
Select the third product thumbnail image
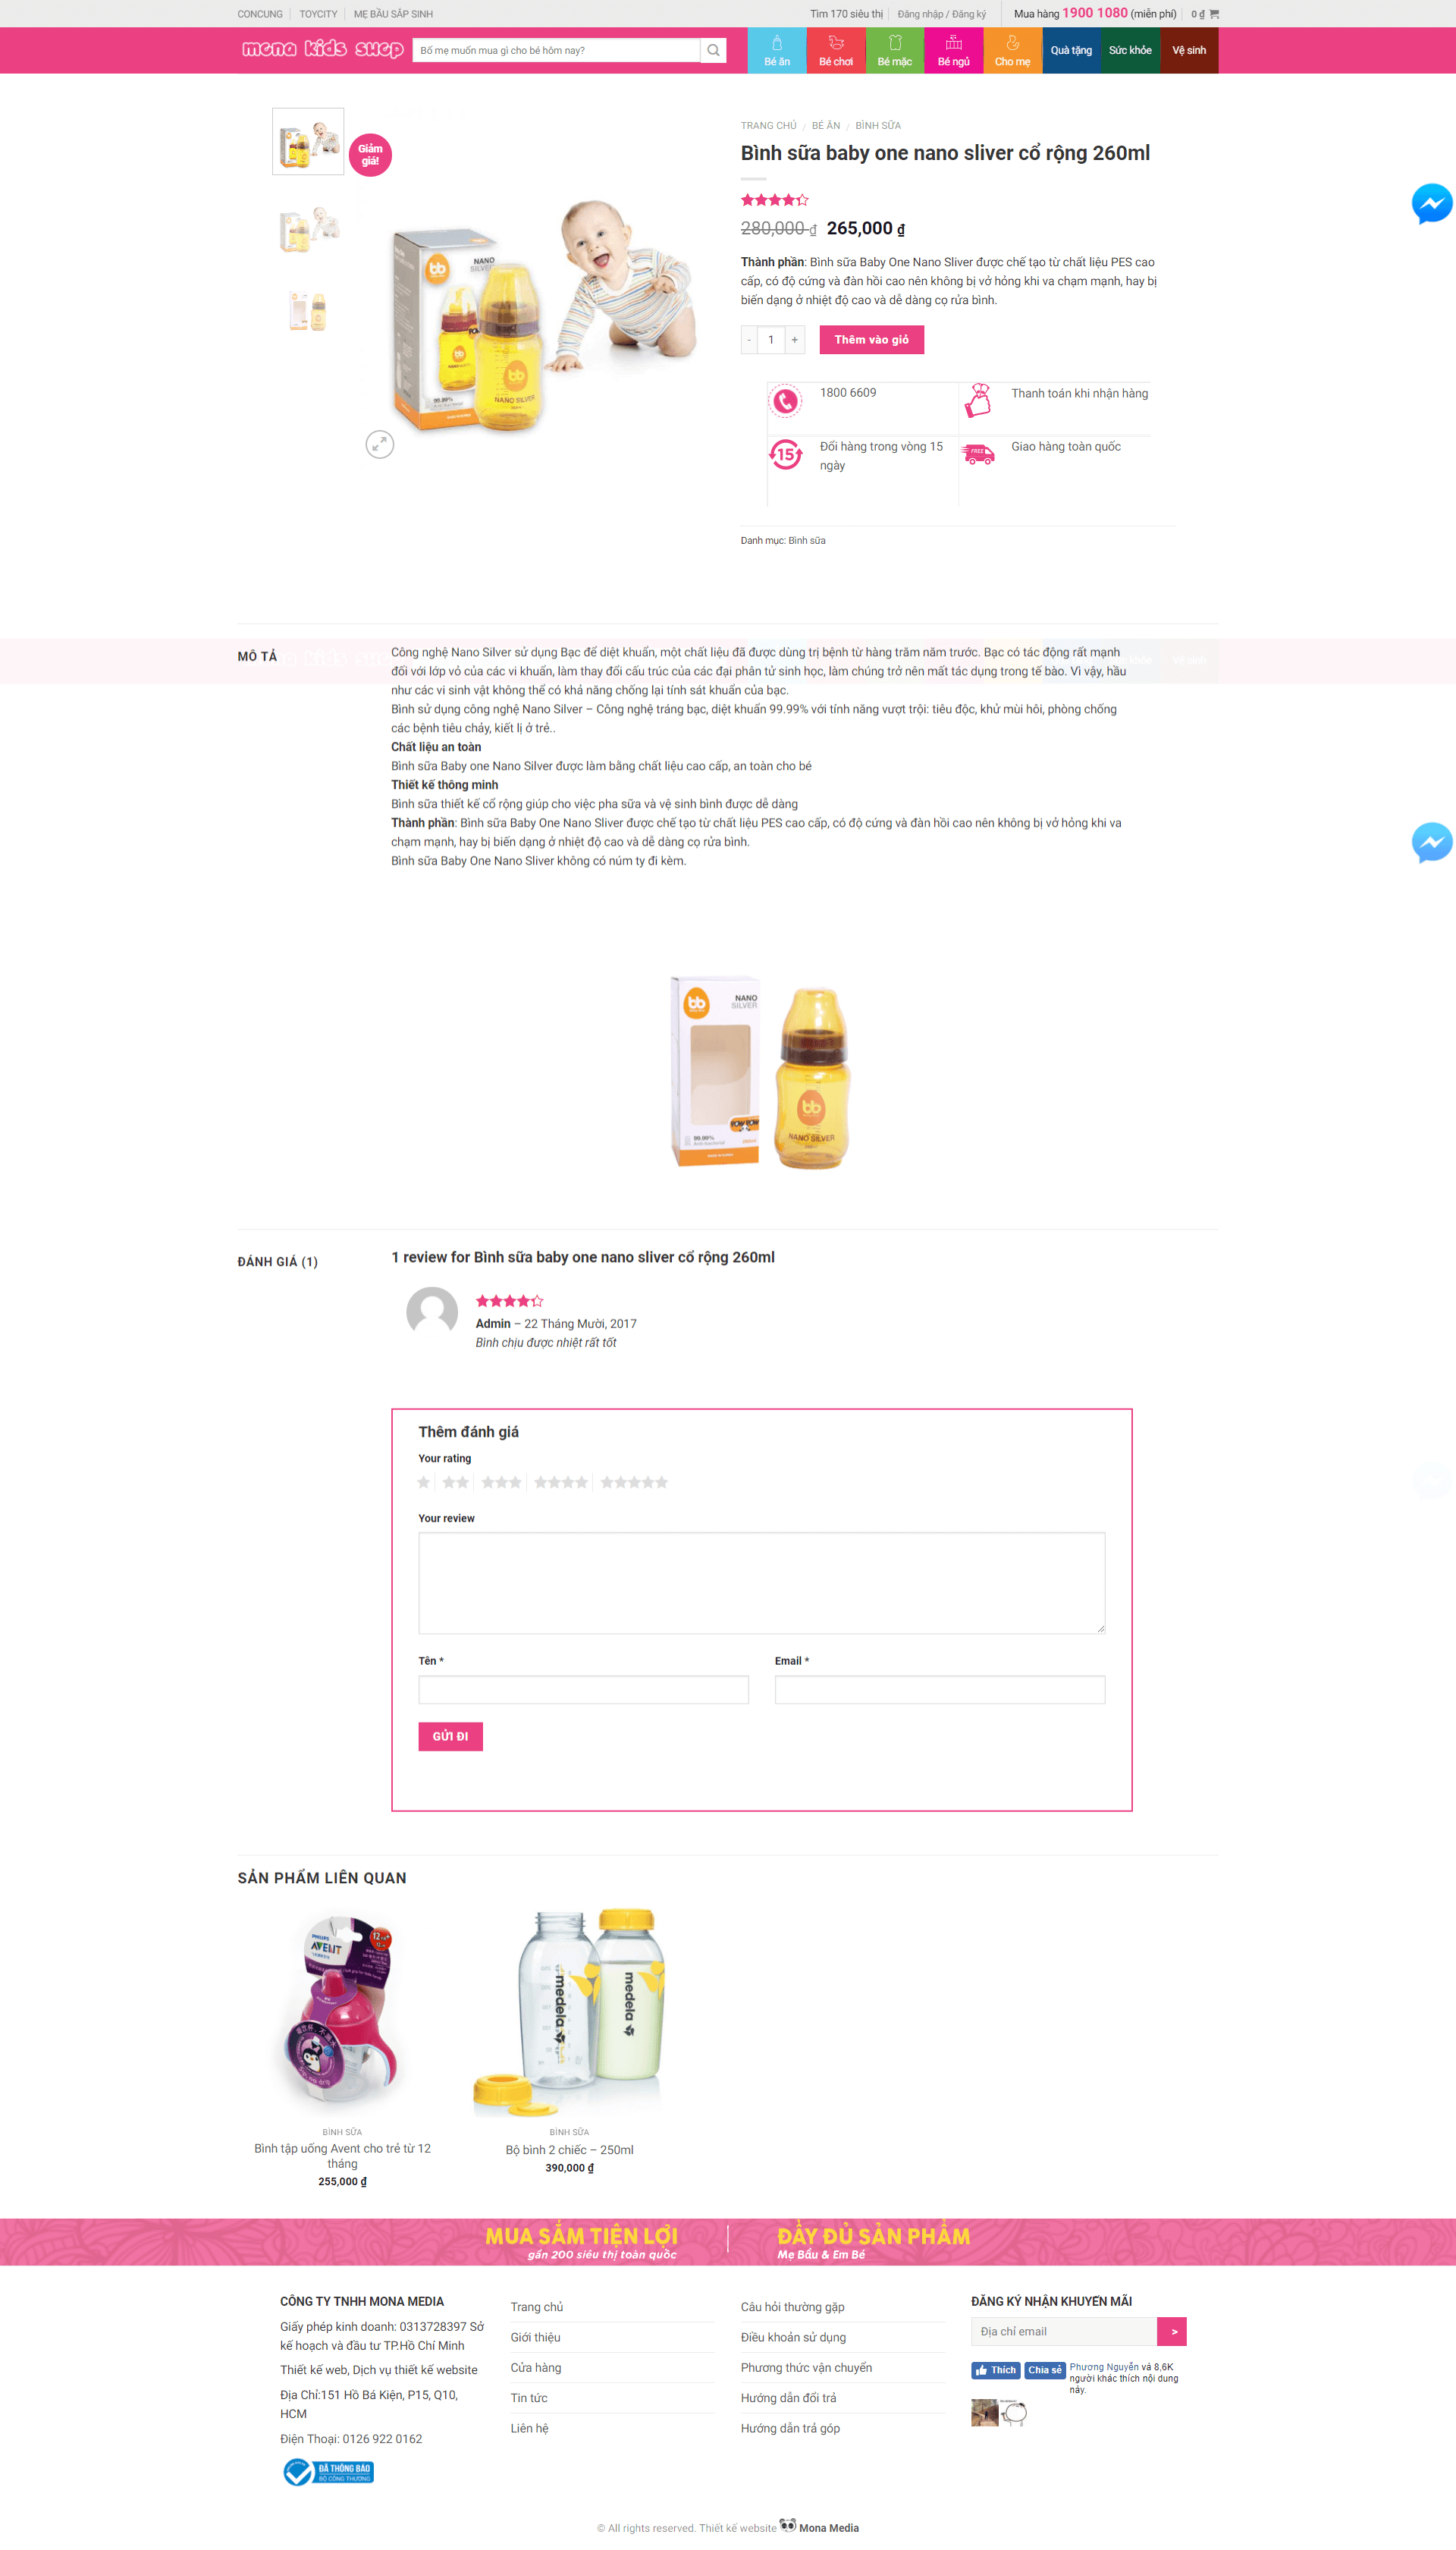308,311
